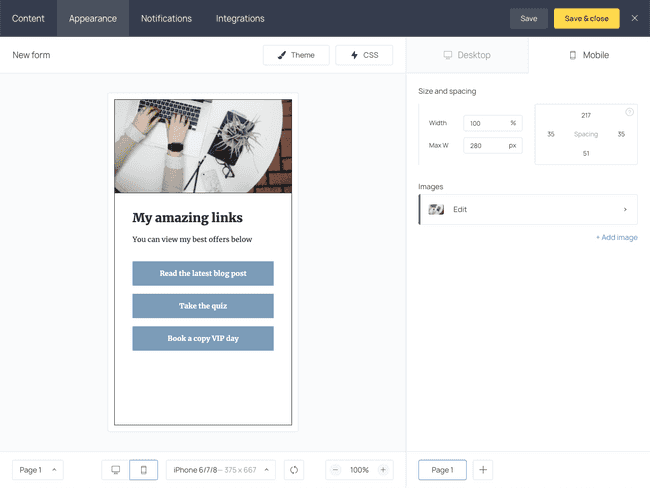This screenshot has height=488, width=650.
Task: Open the Integrations tab
Action: click(240, 18)
